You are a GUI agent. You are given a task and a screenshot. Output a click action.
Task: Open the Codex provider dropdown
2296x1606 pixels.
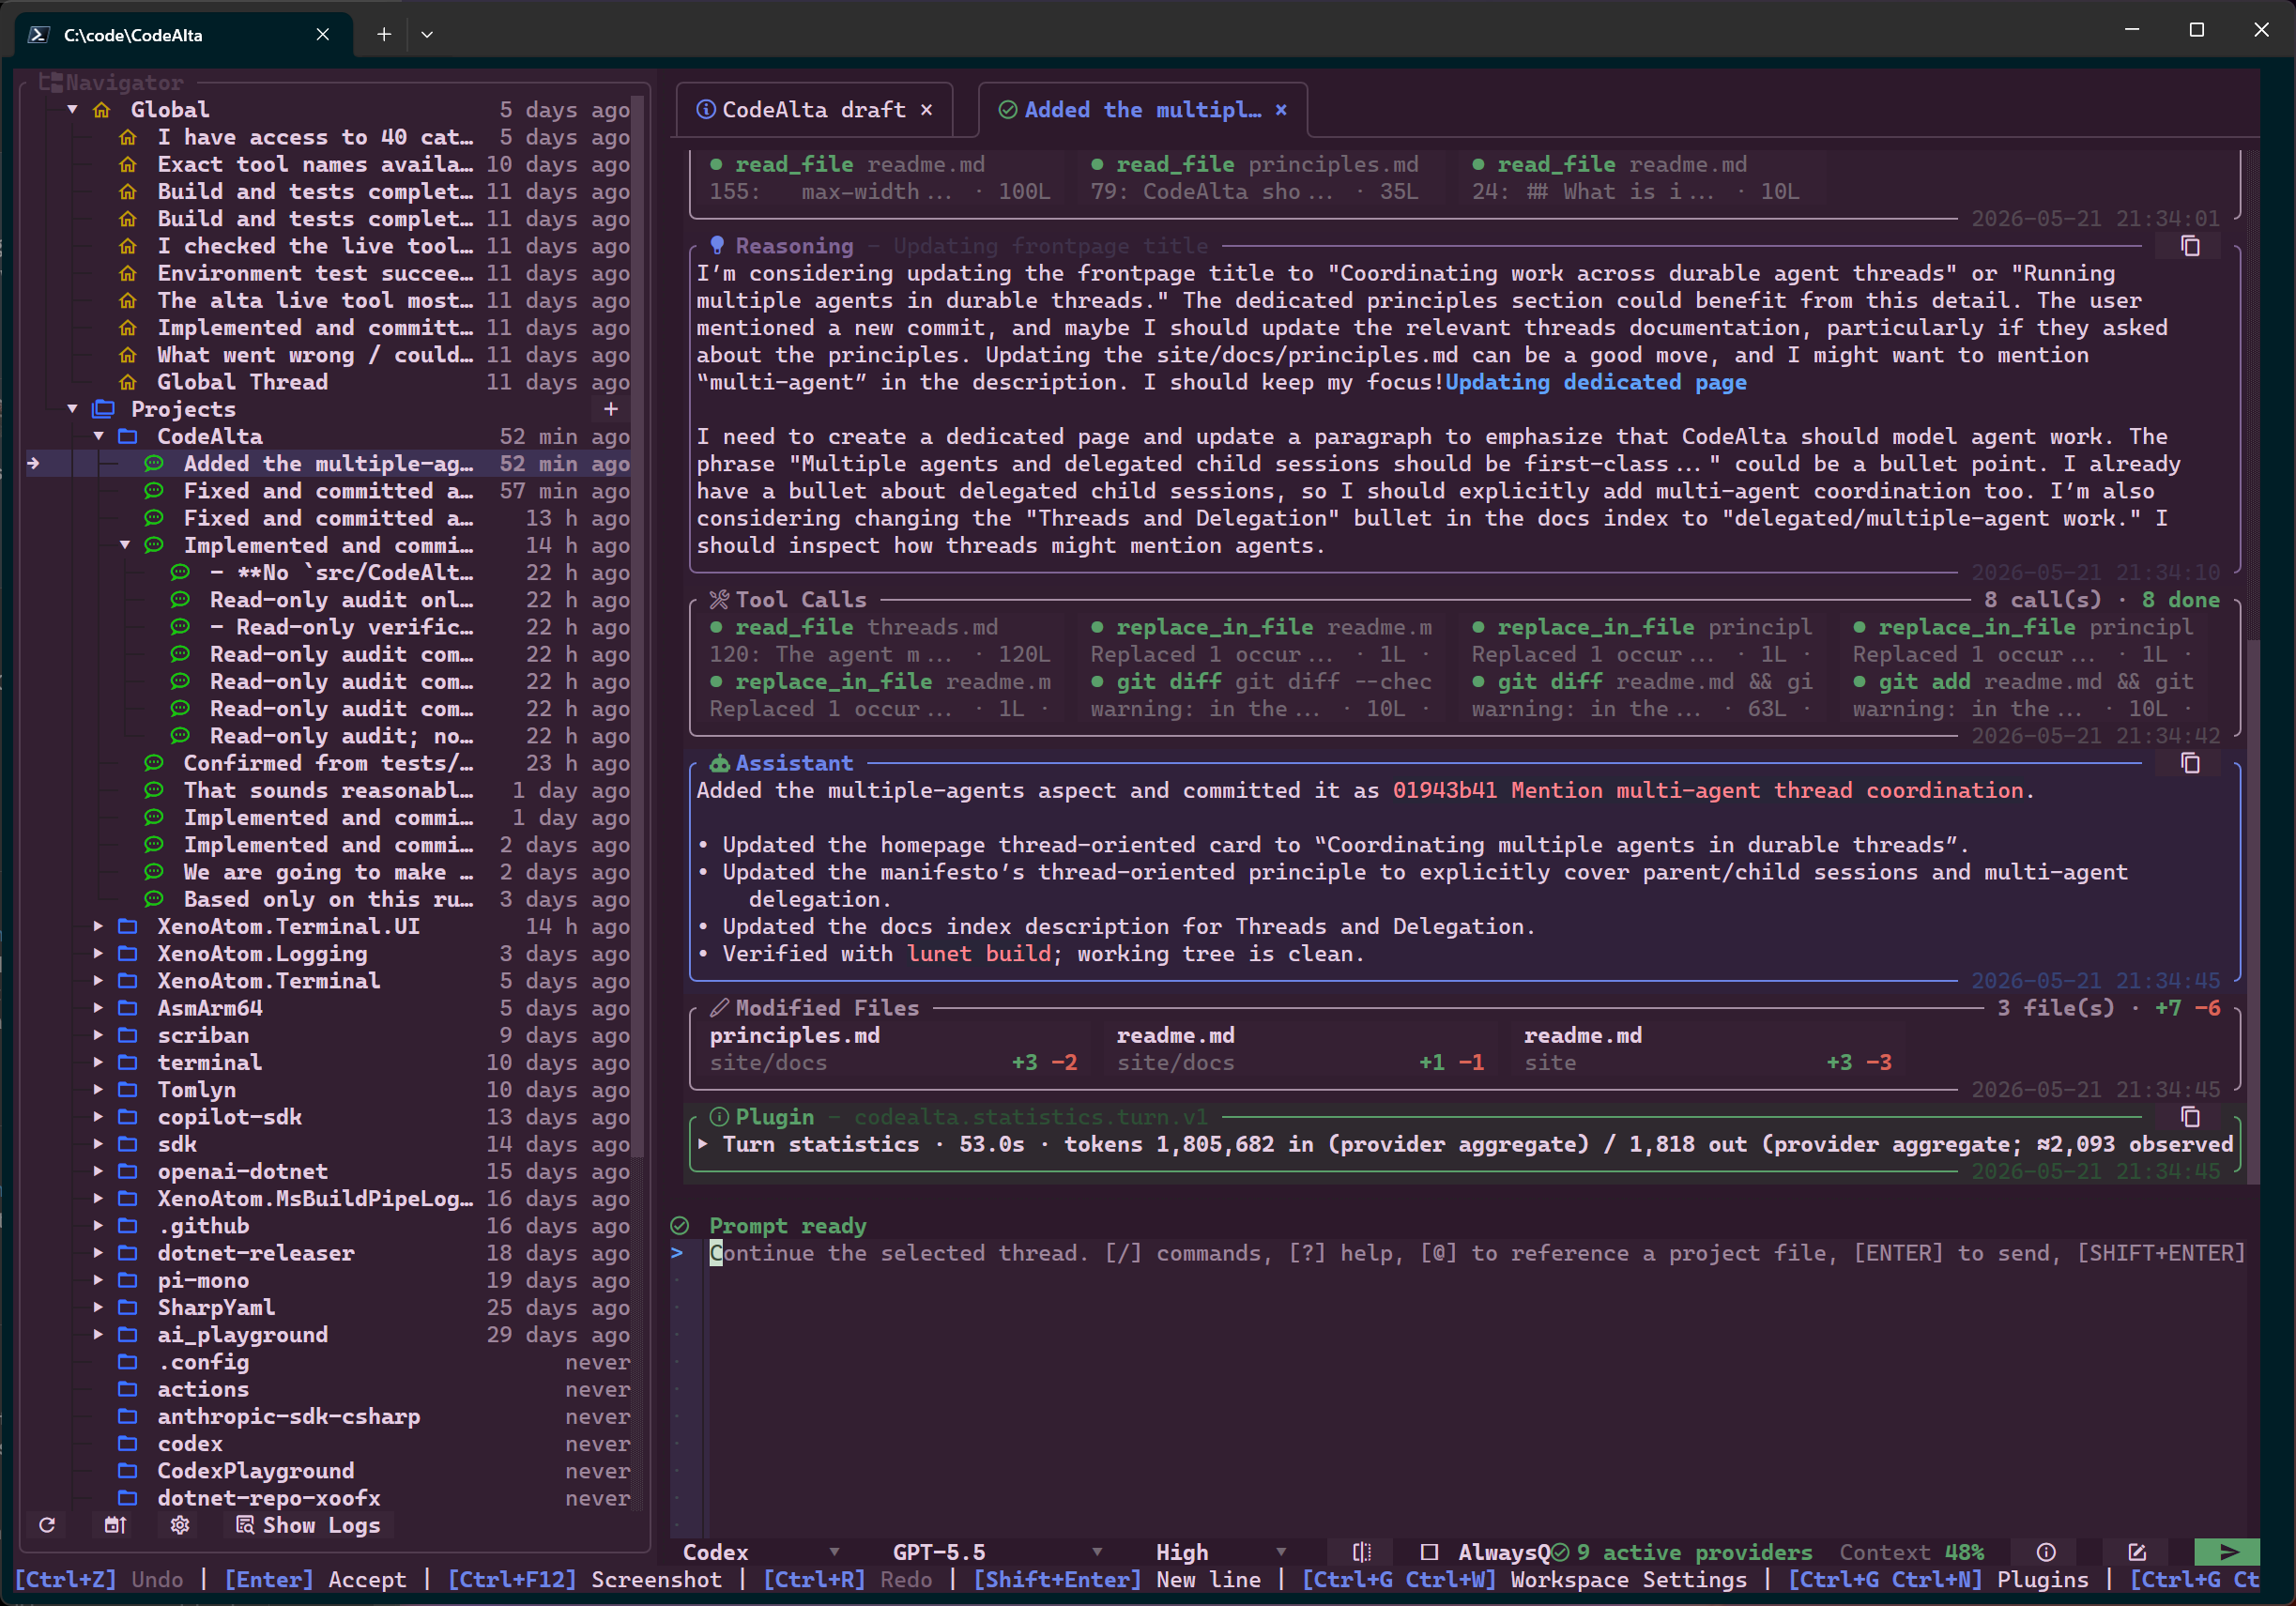tap(760, 1552)
